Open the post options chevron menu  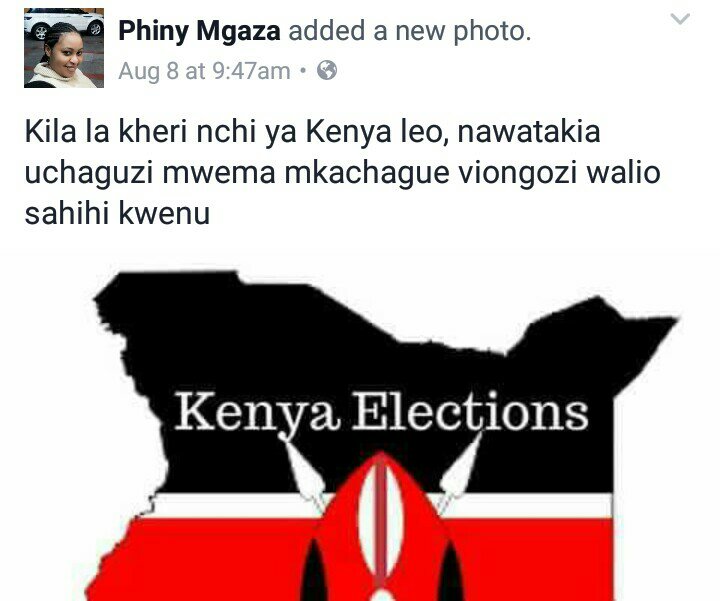(x=680, y=19)
